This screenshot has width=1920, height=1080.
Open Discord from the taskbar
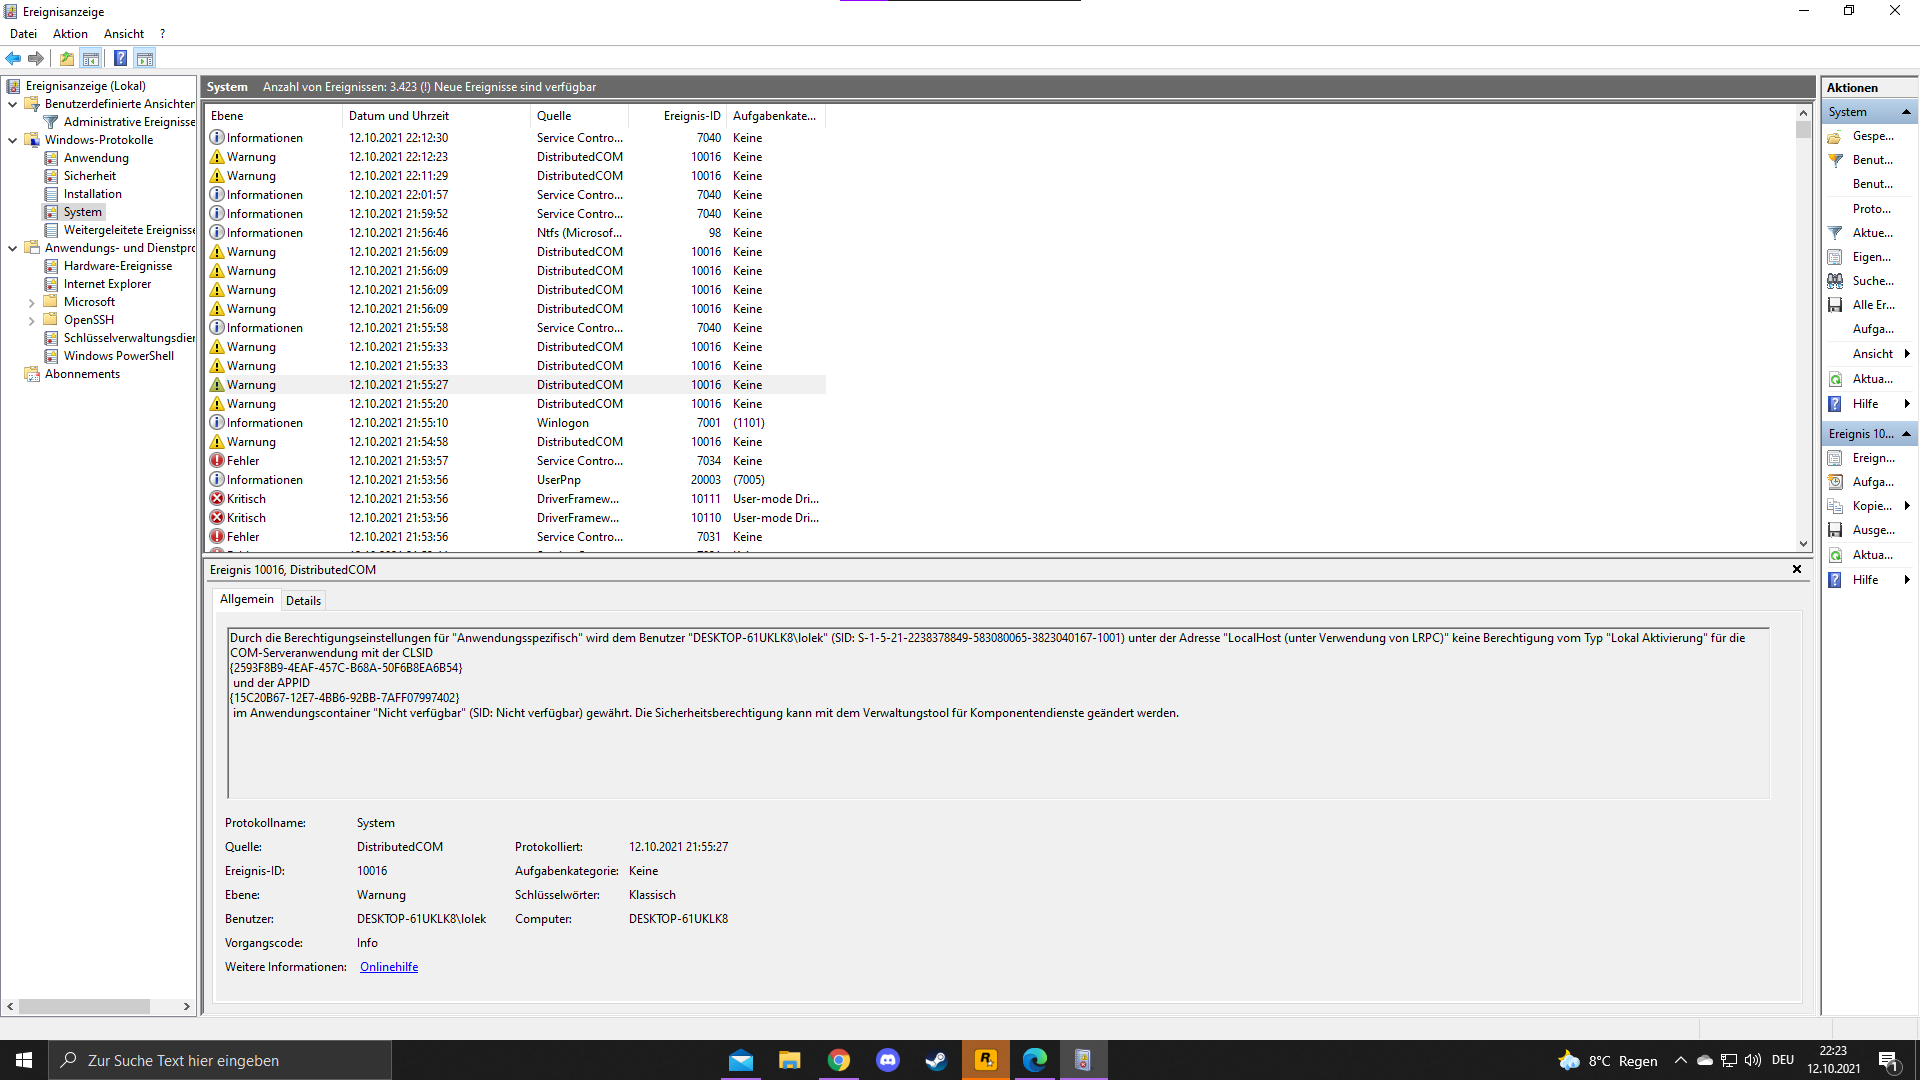coord(887,1060)
